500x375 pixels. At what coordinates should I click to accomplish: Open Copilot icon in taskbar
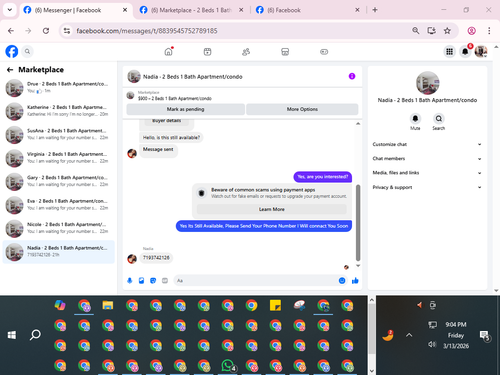pos(60,305)
